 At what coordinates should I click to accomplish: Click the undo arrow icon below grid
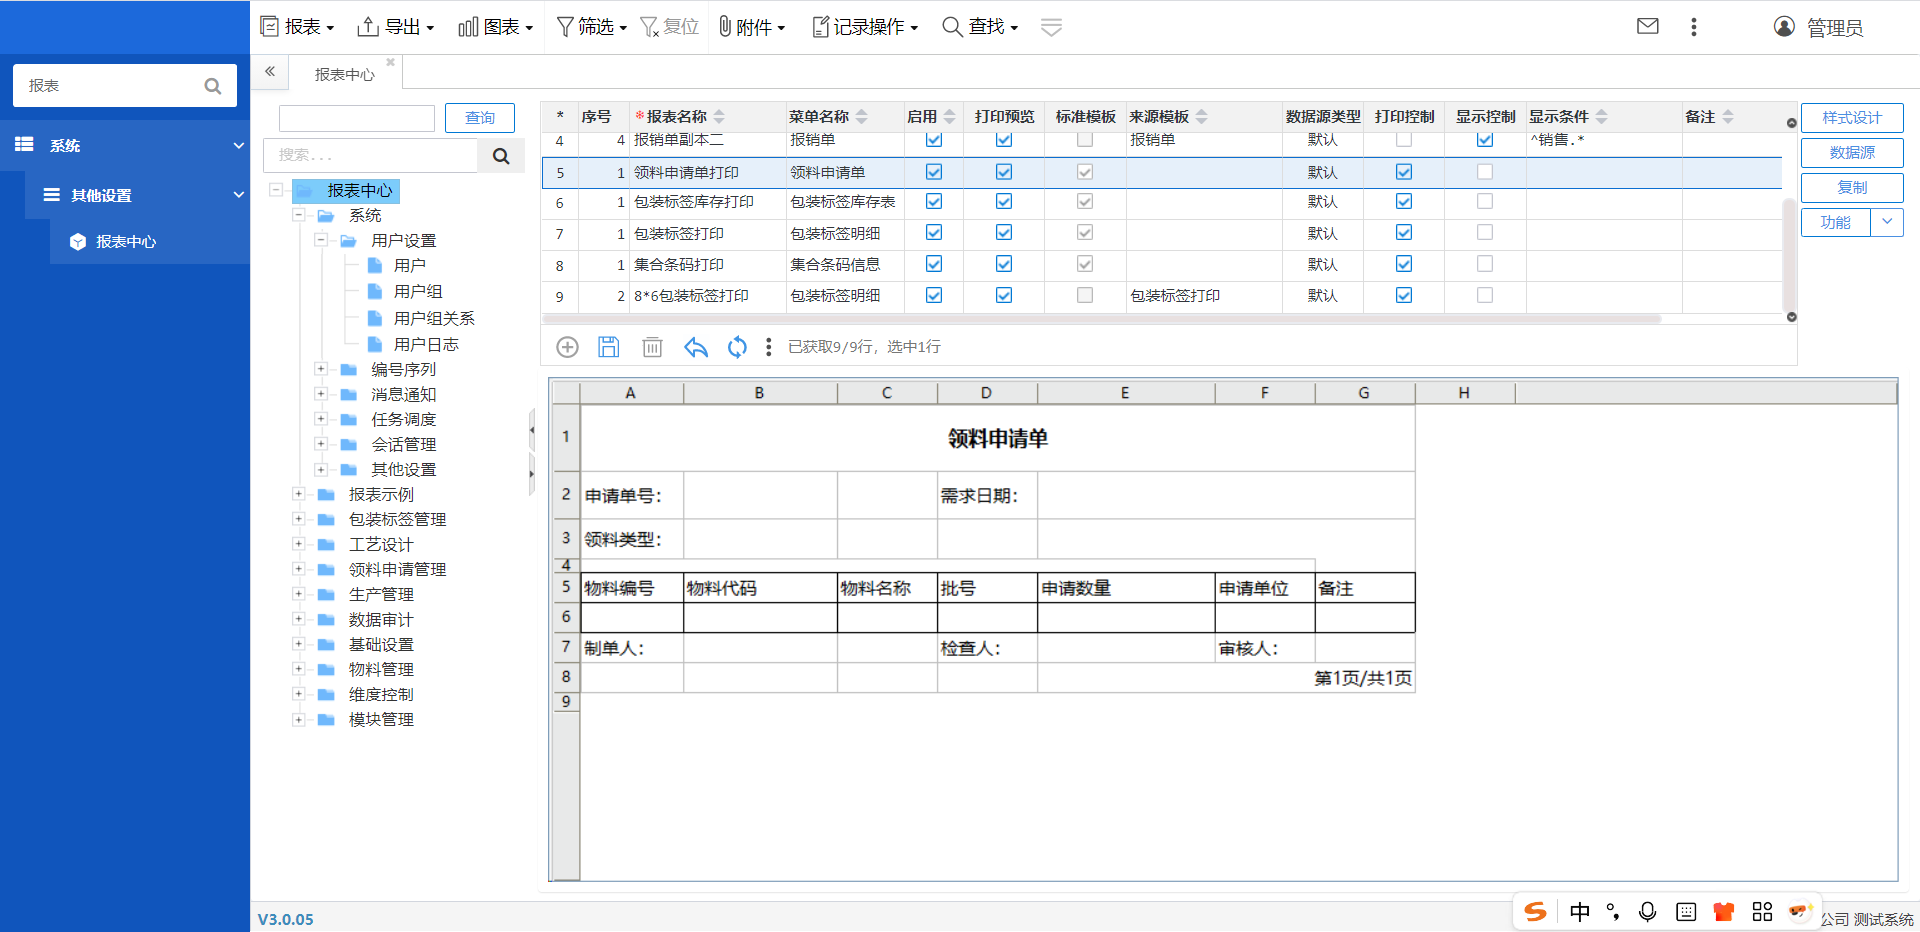tap(695, 347)
